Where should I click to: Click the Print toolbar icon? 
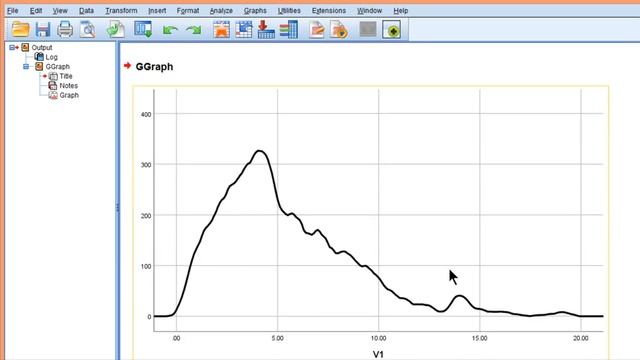point(65,29)
